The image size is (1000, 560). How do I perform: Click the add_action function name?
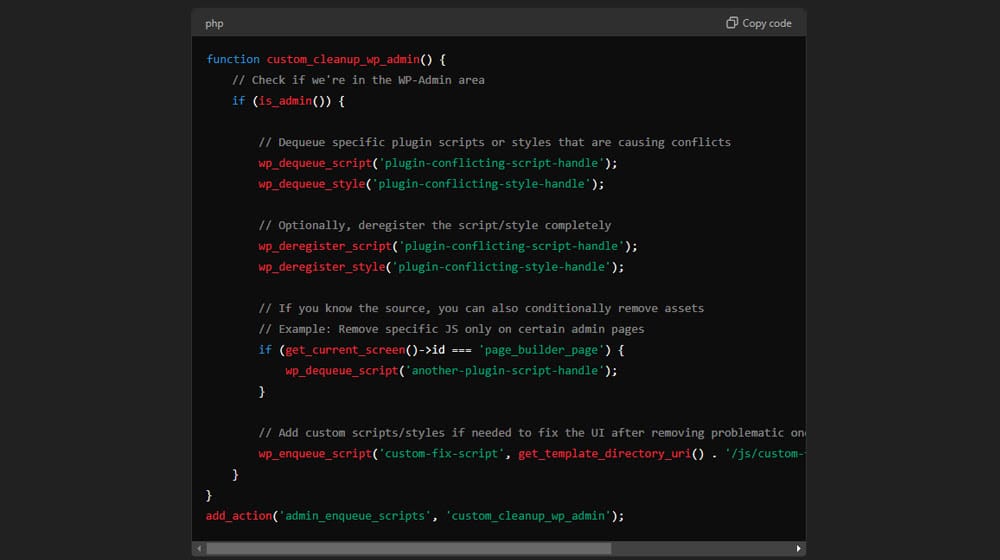[x=239, y=516]
